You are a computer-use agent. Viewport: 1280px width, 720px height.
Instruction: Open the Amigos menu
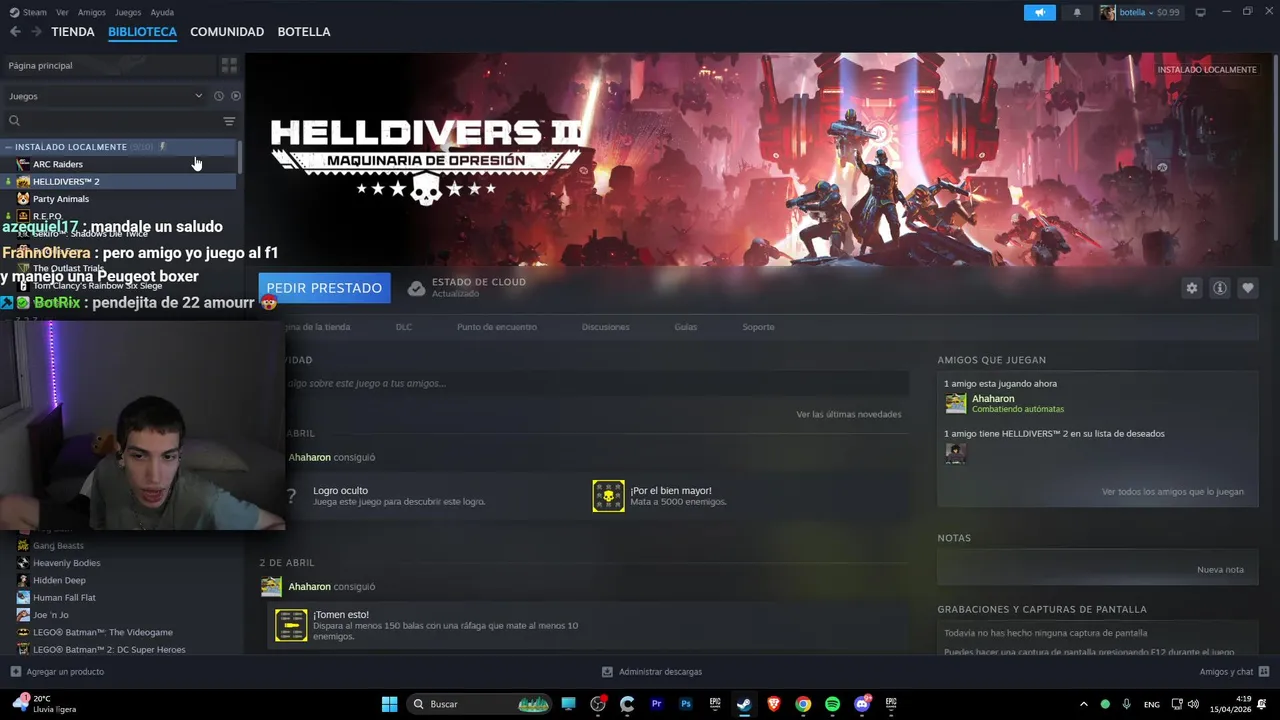click(x=92, y=12)
